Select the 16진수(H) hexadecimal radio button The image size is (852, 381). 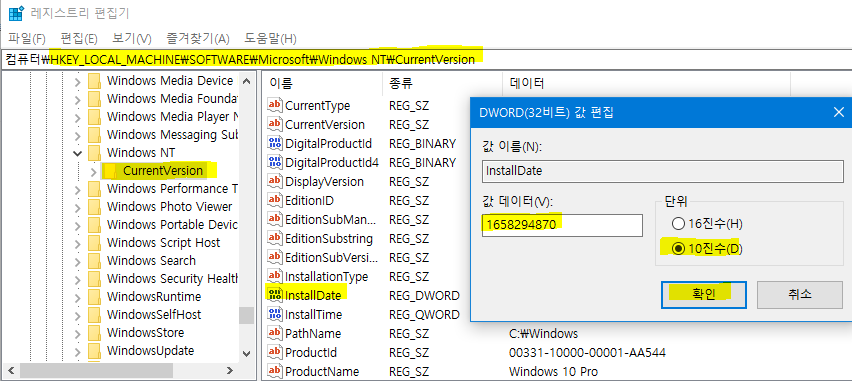(678, 223)
